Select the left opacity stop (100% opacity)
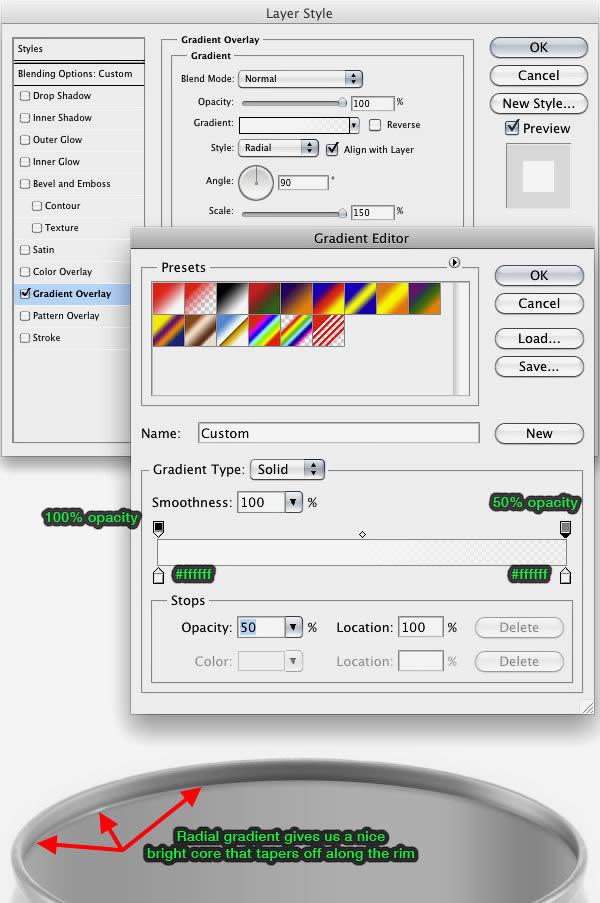Image resolution: width=600 pixels, height=903 pixels. pyautogui.click(x=158, y=528)
